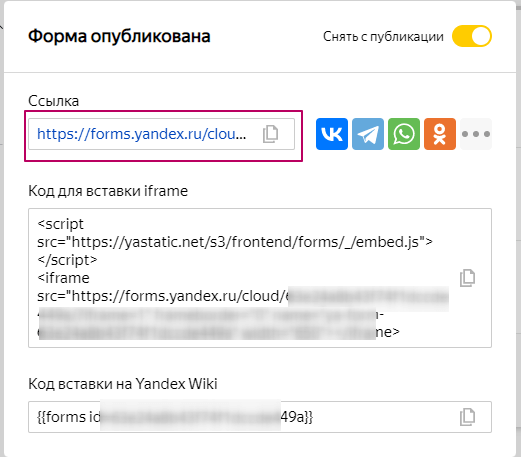Copy the iframe embed code
The width and height of the screenshot is (521, 457).
(x=467, y=278)
